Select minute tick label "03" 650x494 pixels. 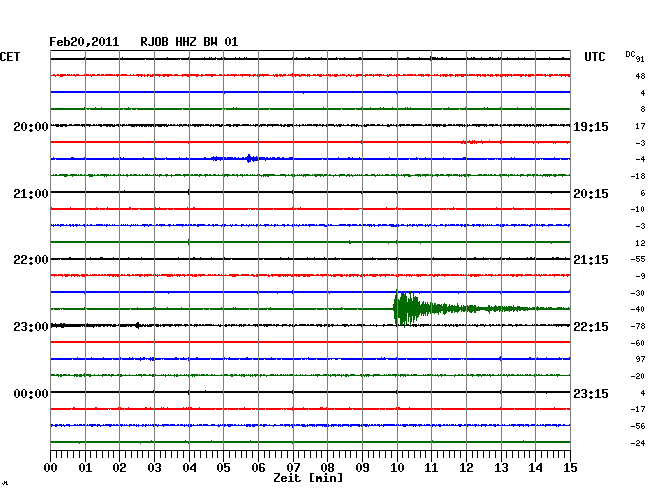coord(154,467)
